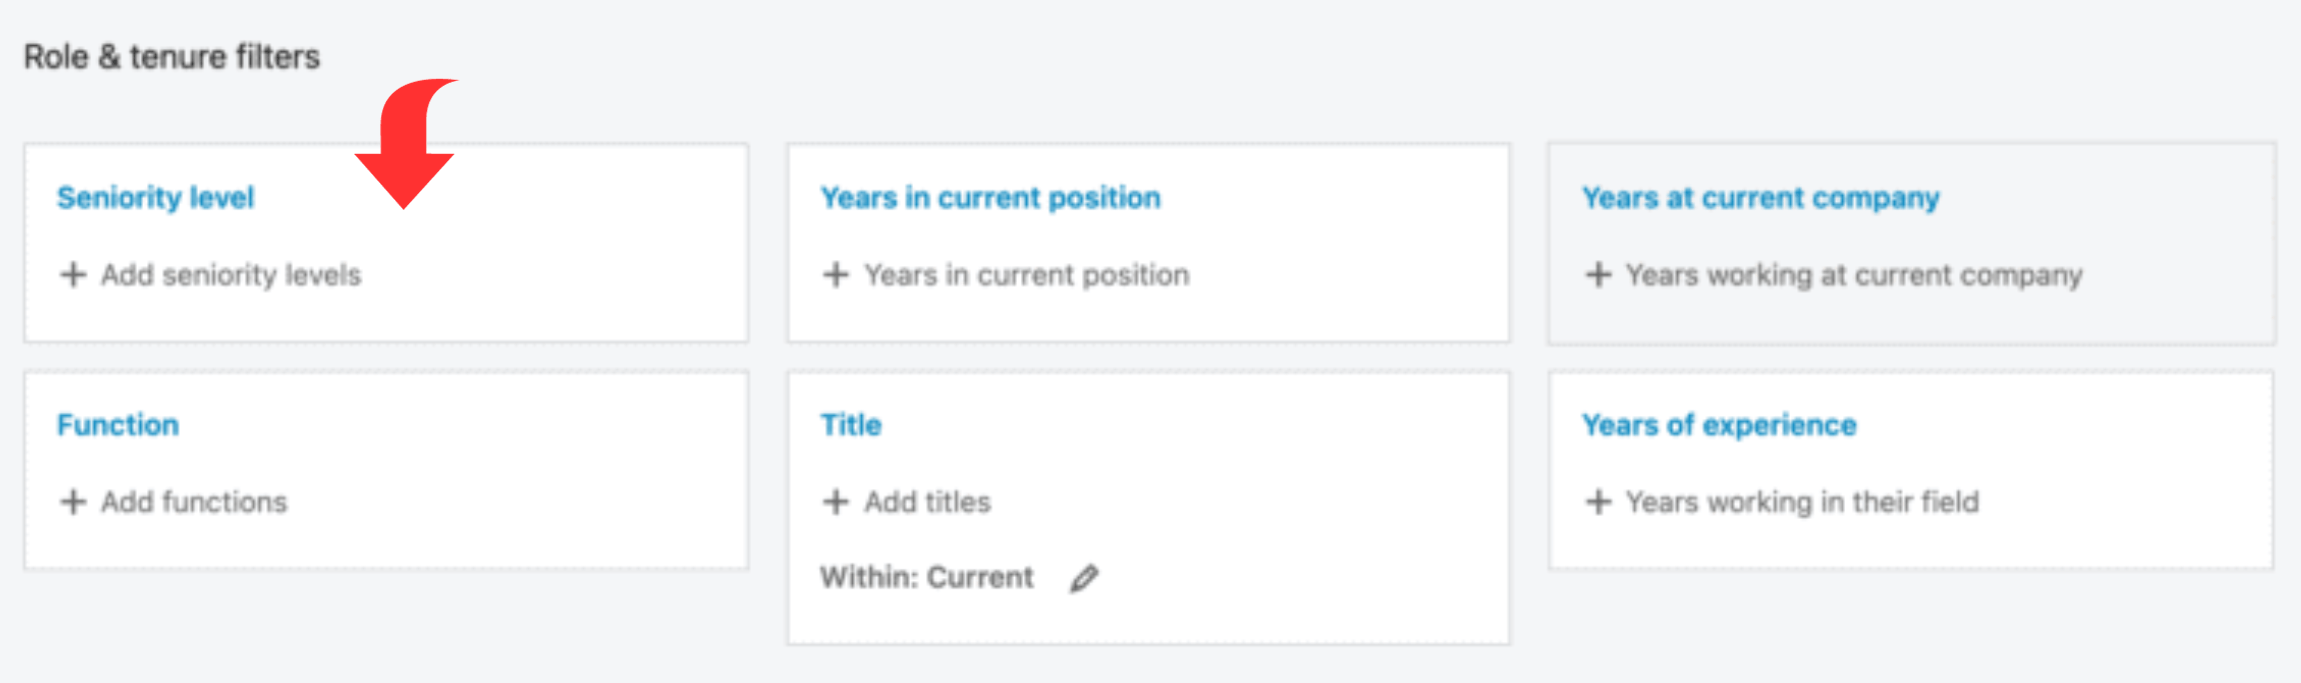Edit the Within: Current scope via pencil icon

[x=1084, y=578]
